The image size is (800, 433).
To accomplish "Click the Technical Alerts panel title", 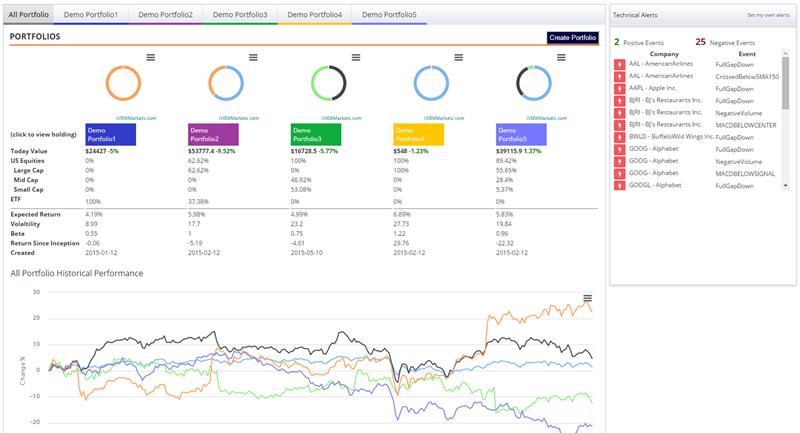I will click(635, 15).
